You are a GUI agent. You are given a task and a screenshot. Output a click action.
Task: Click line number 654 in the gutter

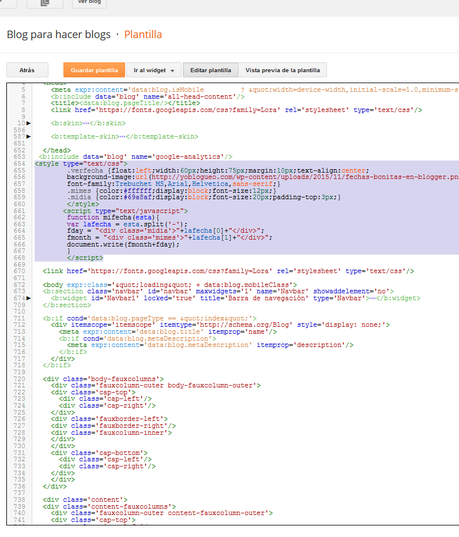(20, 164)
